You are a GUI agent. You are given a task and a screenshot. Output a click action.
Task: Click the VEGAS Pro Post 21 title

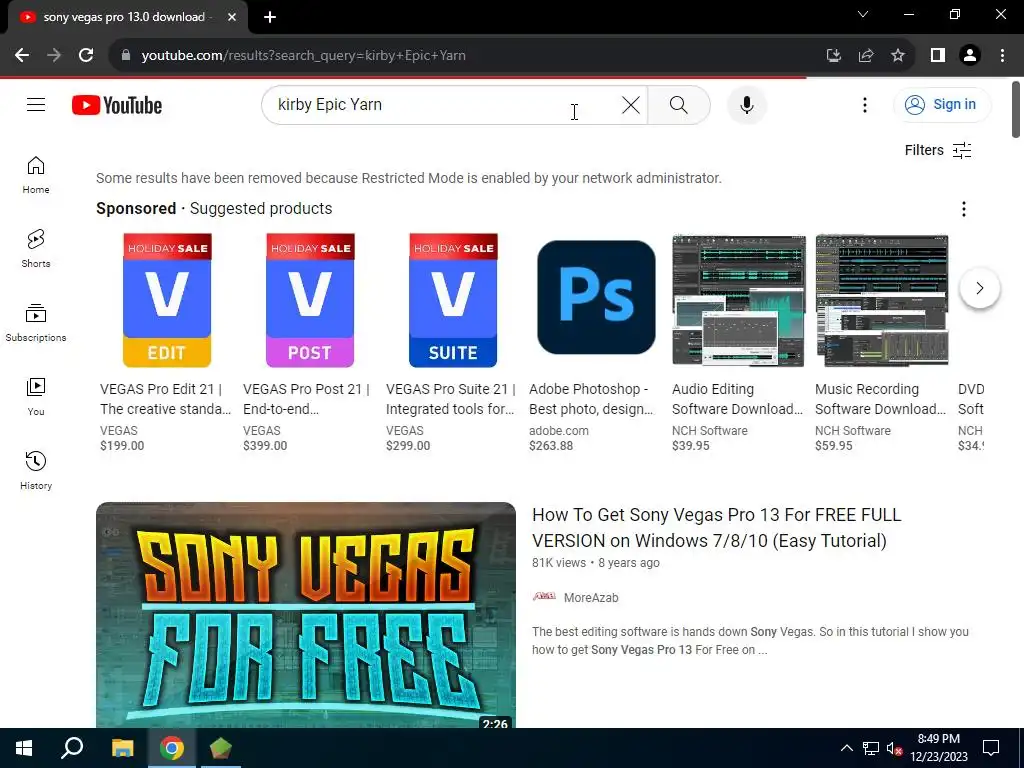tap(306, 399)
